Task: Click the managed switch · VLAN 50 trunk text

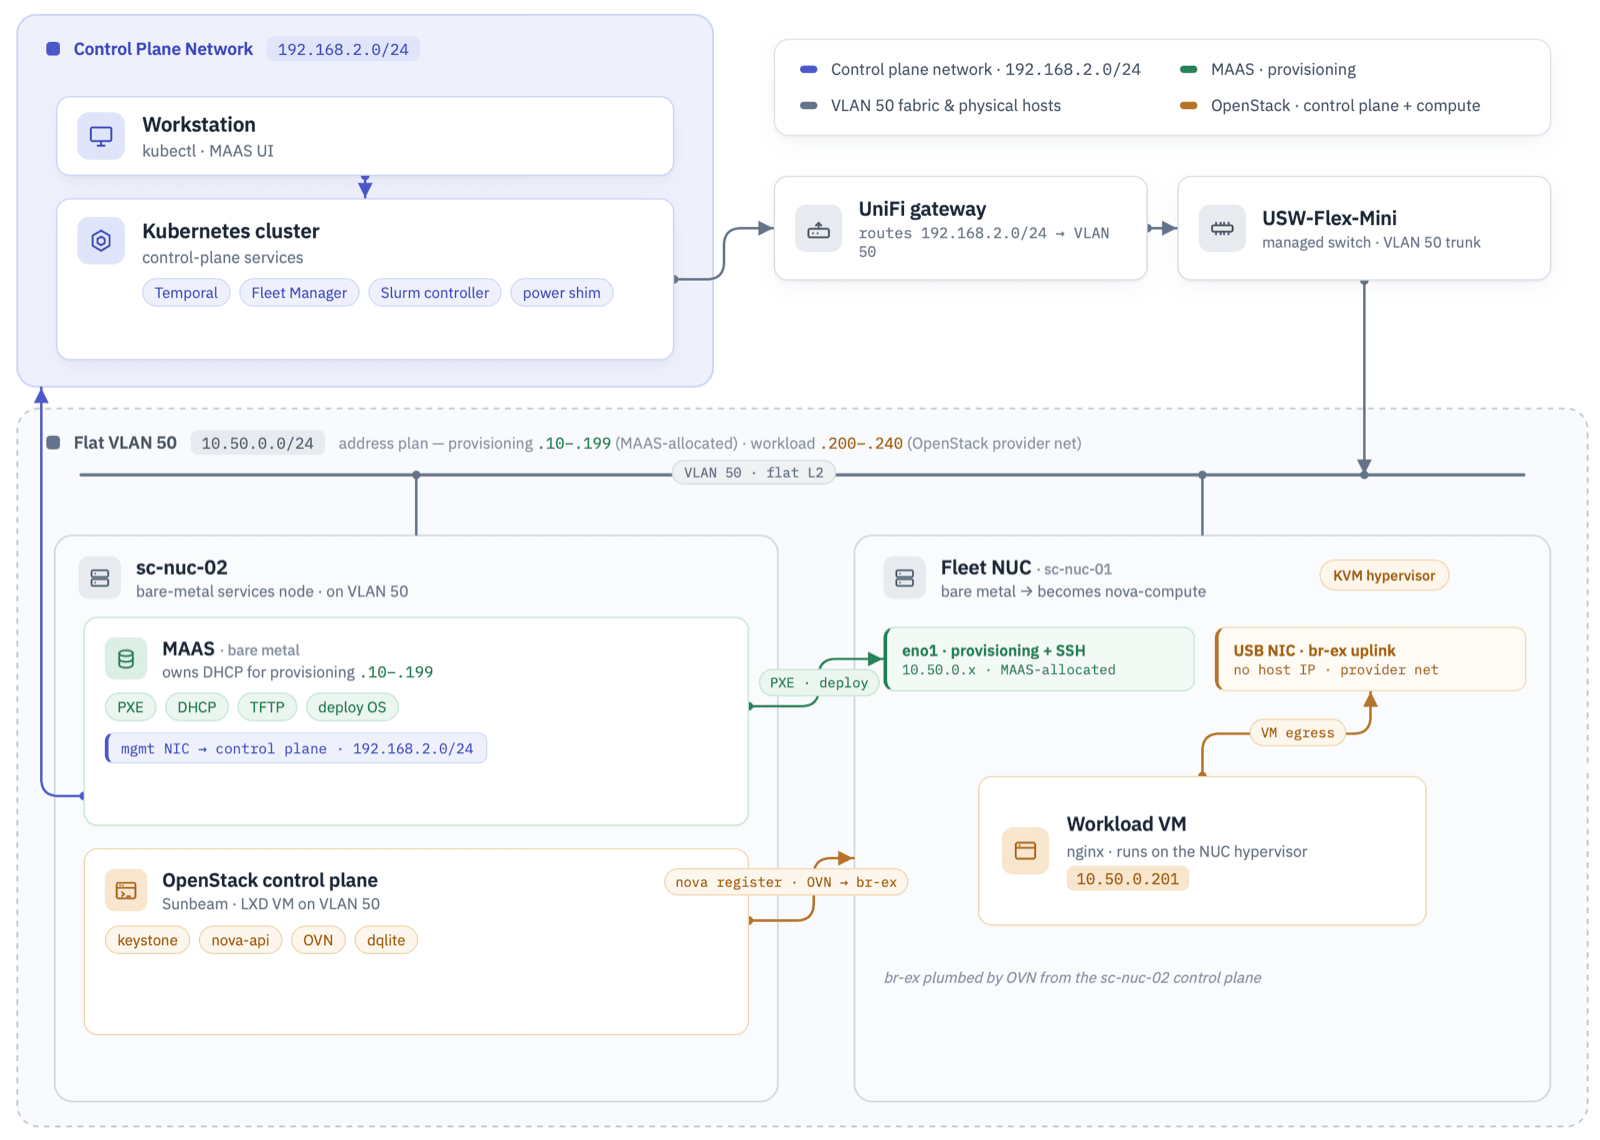Action: 1371,243
